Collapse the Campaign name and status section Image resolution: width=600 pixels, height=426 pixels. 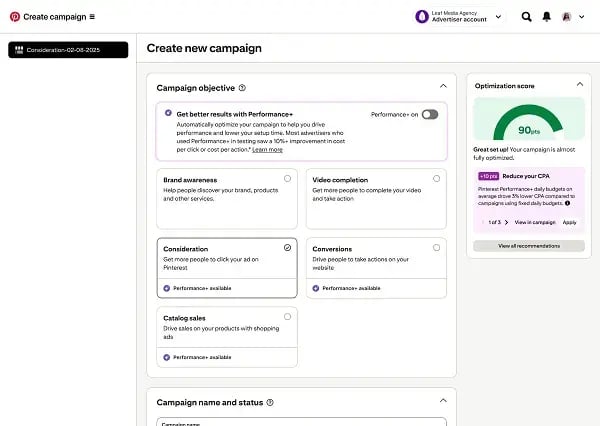pos(443,400)
